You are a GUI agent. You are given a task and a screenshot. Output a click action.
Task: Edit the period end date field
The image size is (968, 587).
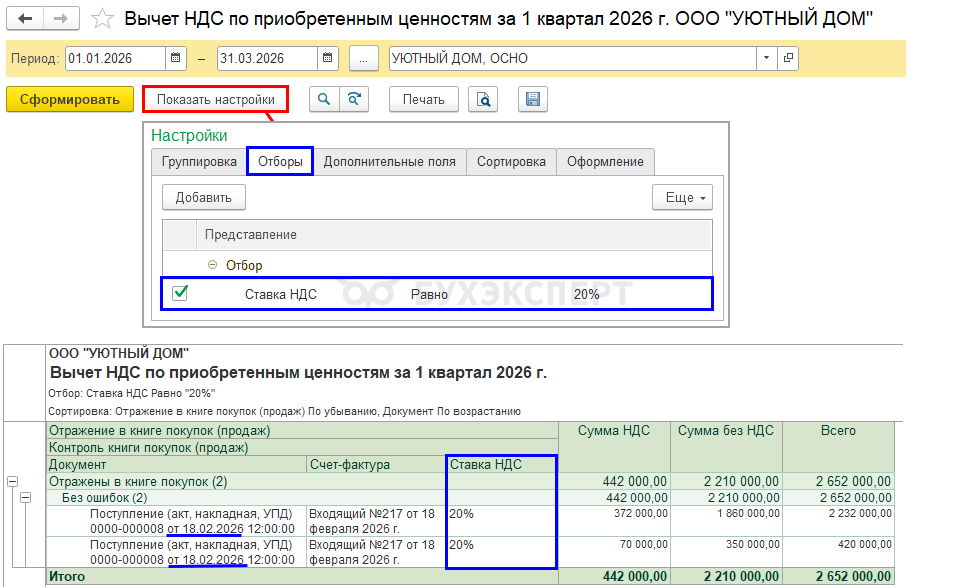267,59
